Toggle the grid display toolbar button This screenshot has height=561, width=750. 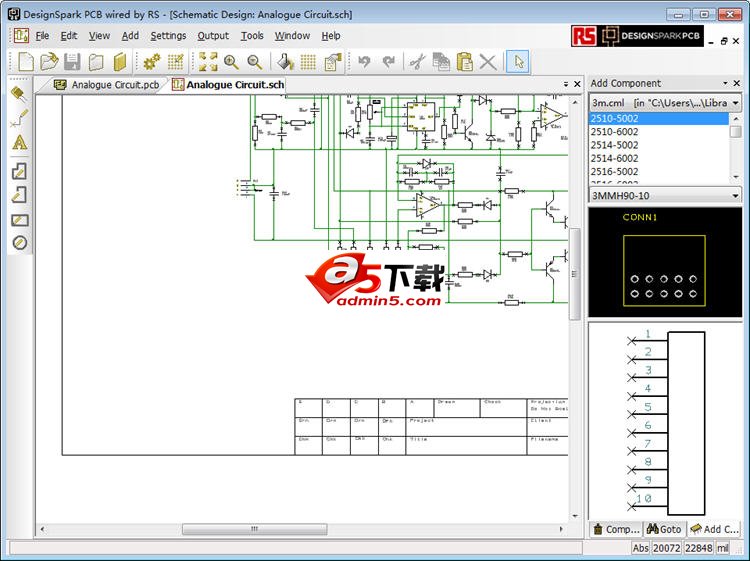[309, 62]
